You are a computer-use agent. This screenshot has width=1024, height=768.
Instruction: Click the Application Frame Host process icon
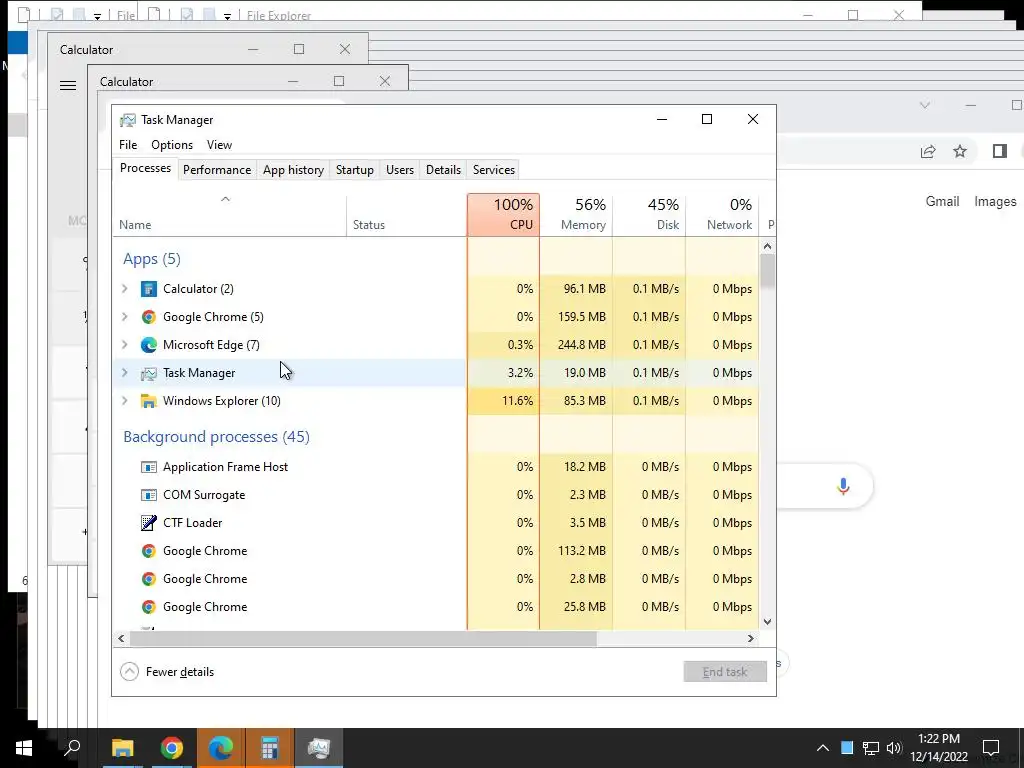[149, 467]
